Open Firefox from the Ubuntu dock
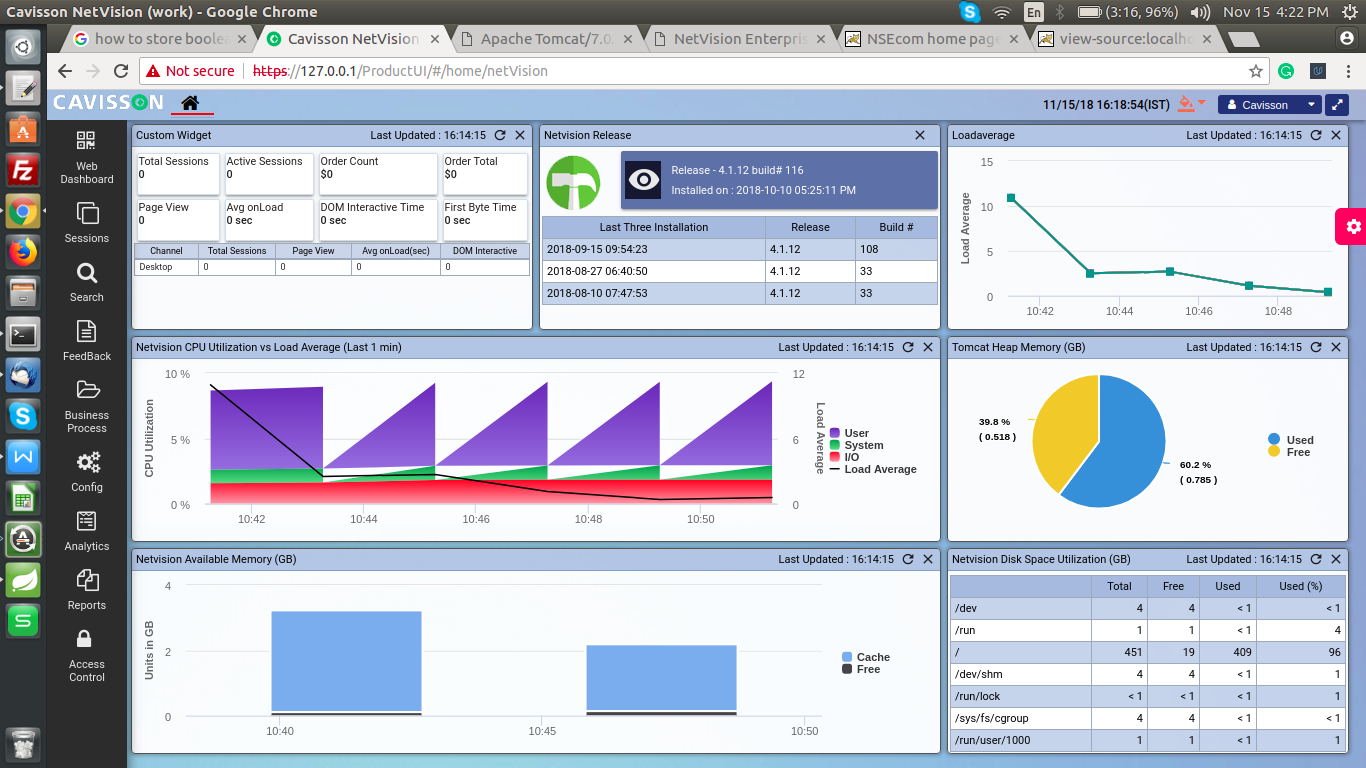The image size is (1366, 768). point(23,251)
